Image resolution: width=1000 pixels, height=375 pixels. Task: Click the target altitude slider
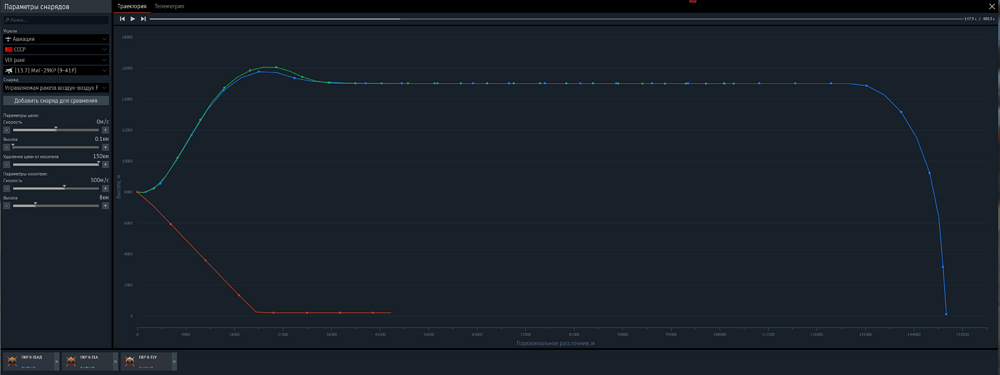click(55, 147)
